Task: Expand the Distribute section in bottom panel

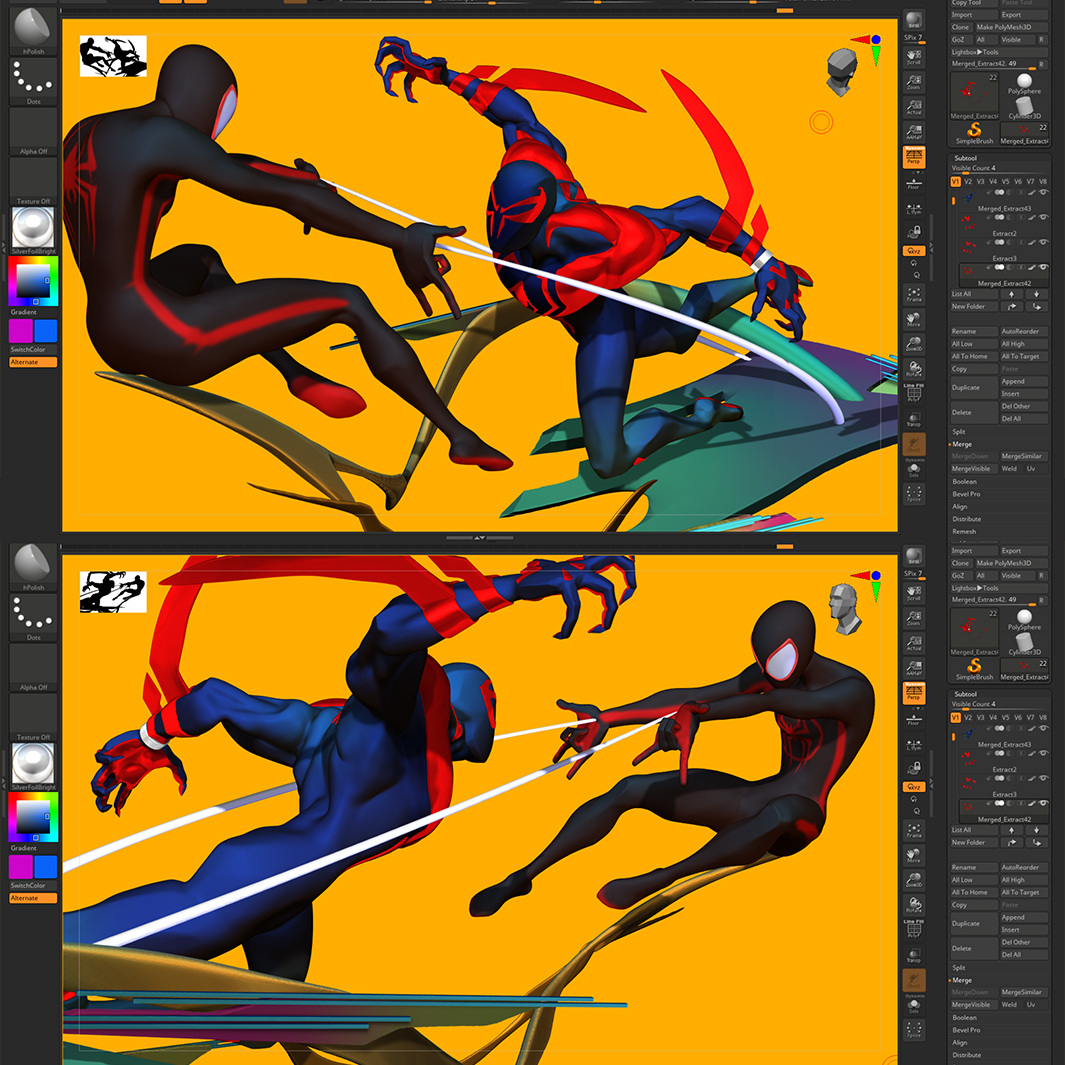Action: pos(966,1055)
